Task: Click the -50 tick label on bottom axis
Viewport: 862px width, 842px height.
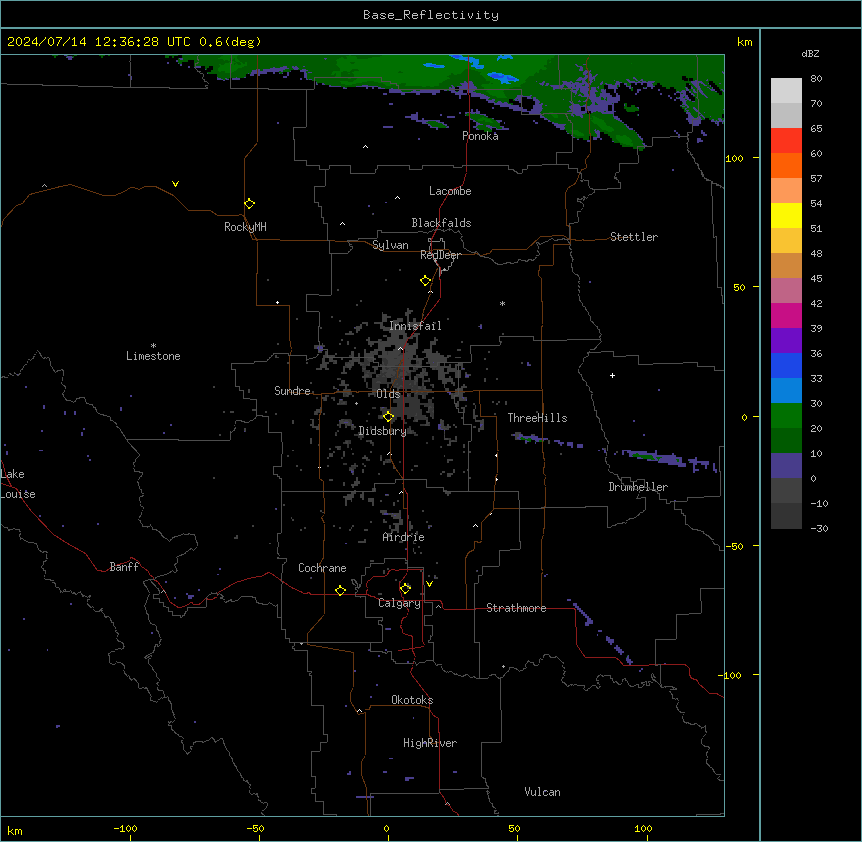Action: pos(255,828)
